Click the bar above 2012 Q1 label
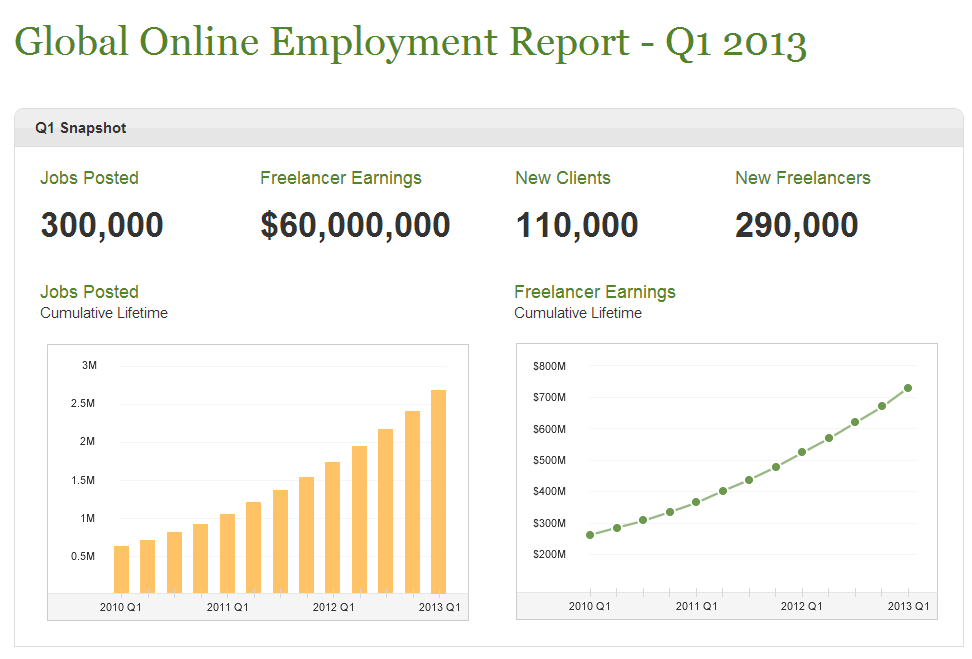Screen dimensions: 972x659 [x=333, y=528]
